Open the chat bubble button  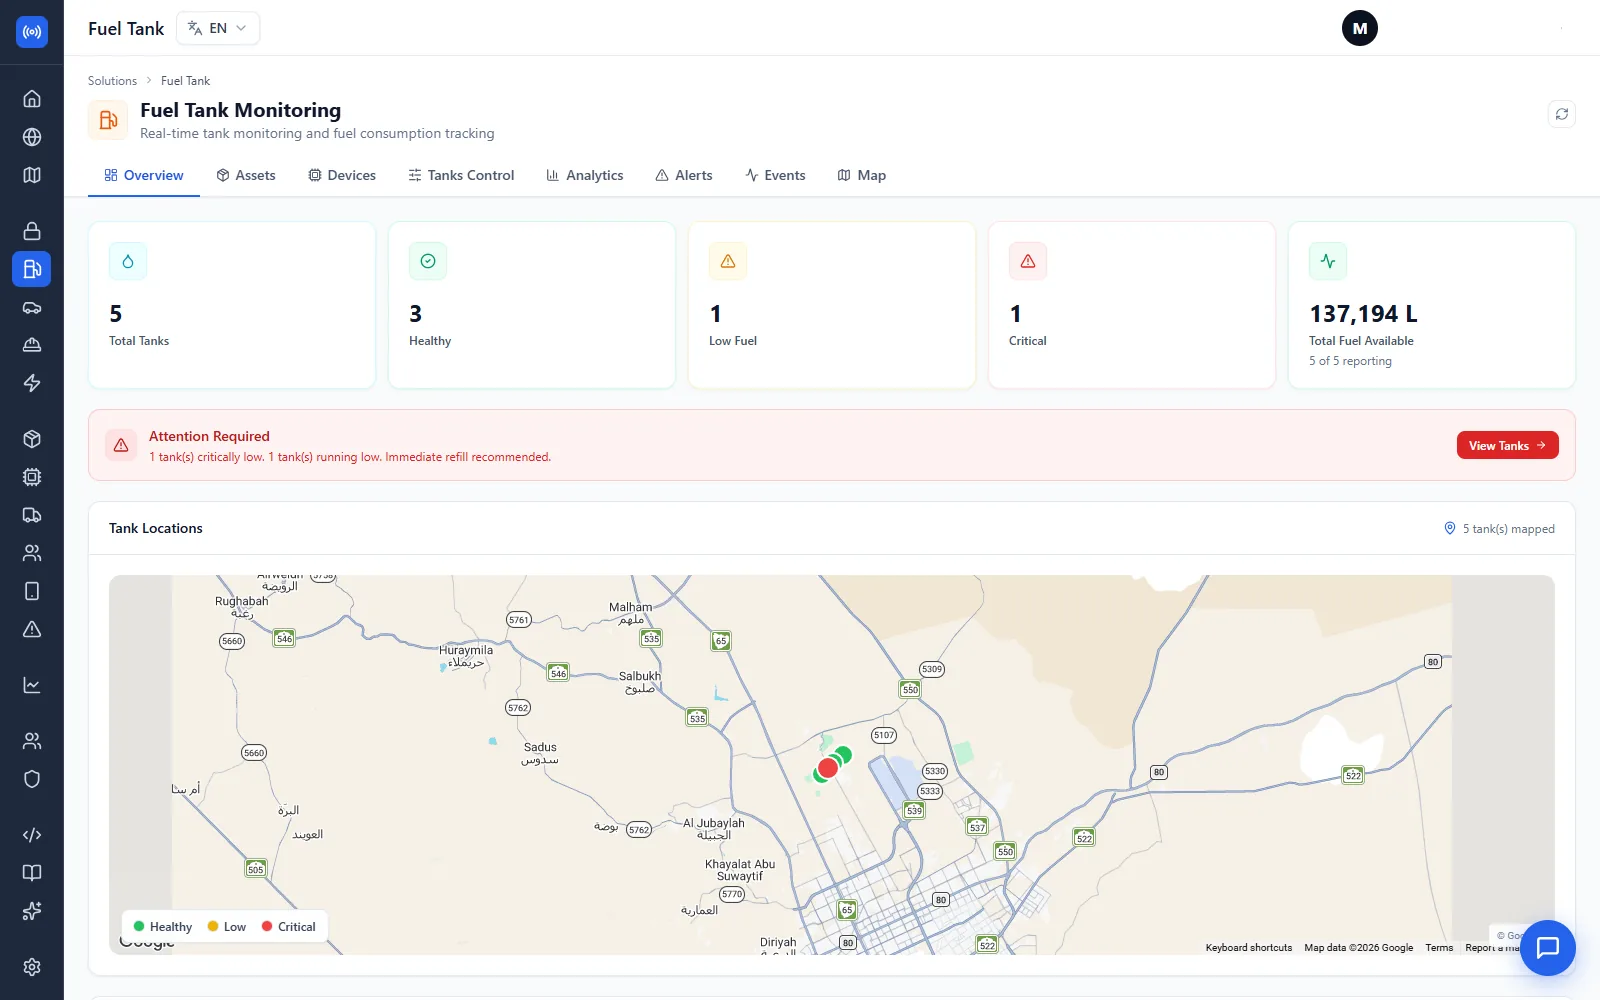click(x=1548, y=948)
